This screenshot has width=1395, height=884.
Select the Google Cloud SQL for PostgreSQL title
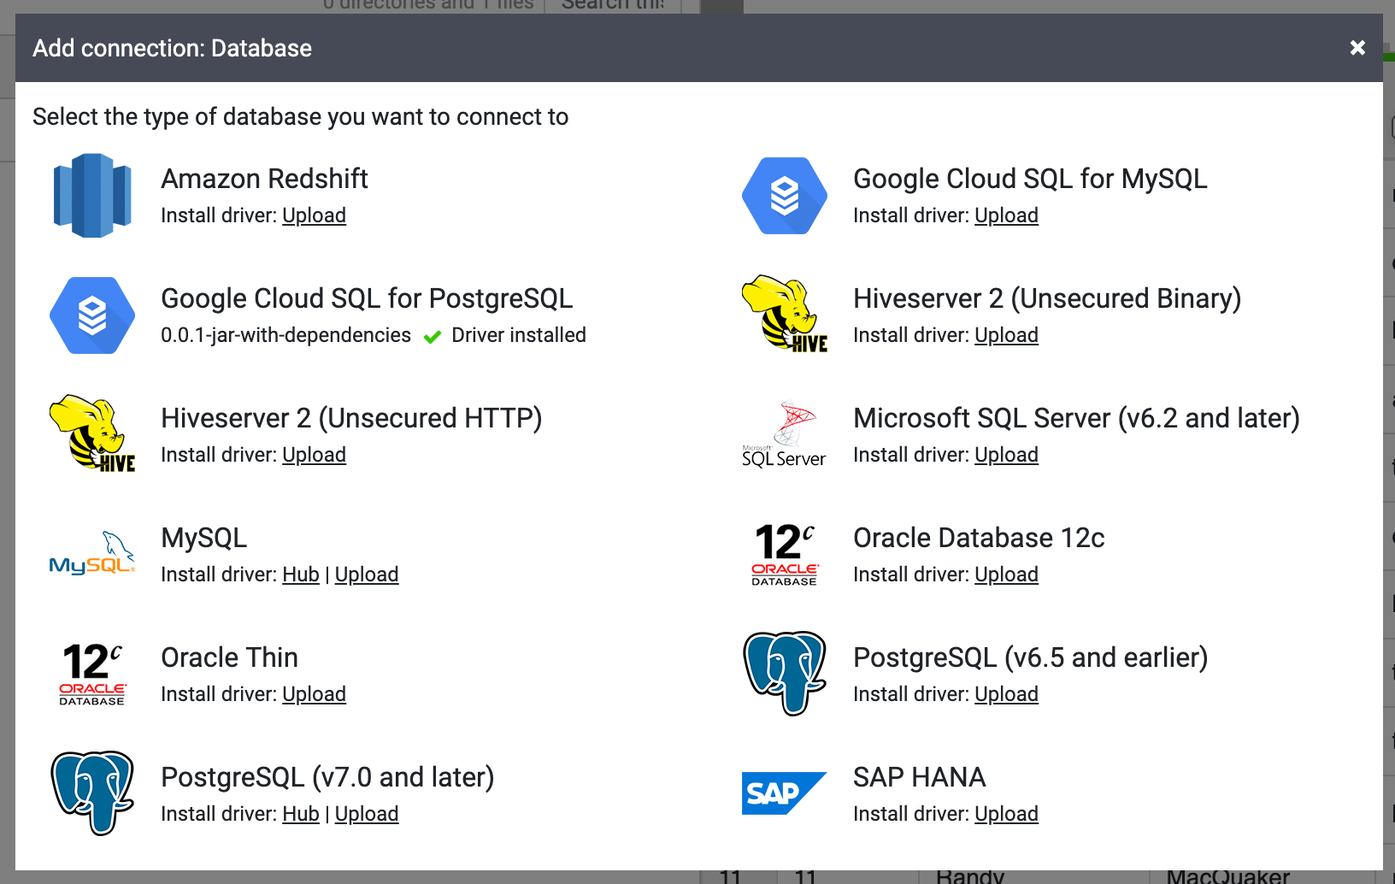point(366,299)
